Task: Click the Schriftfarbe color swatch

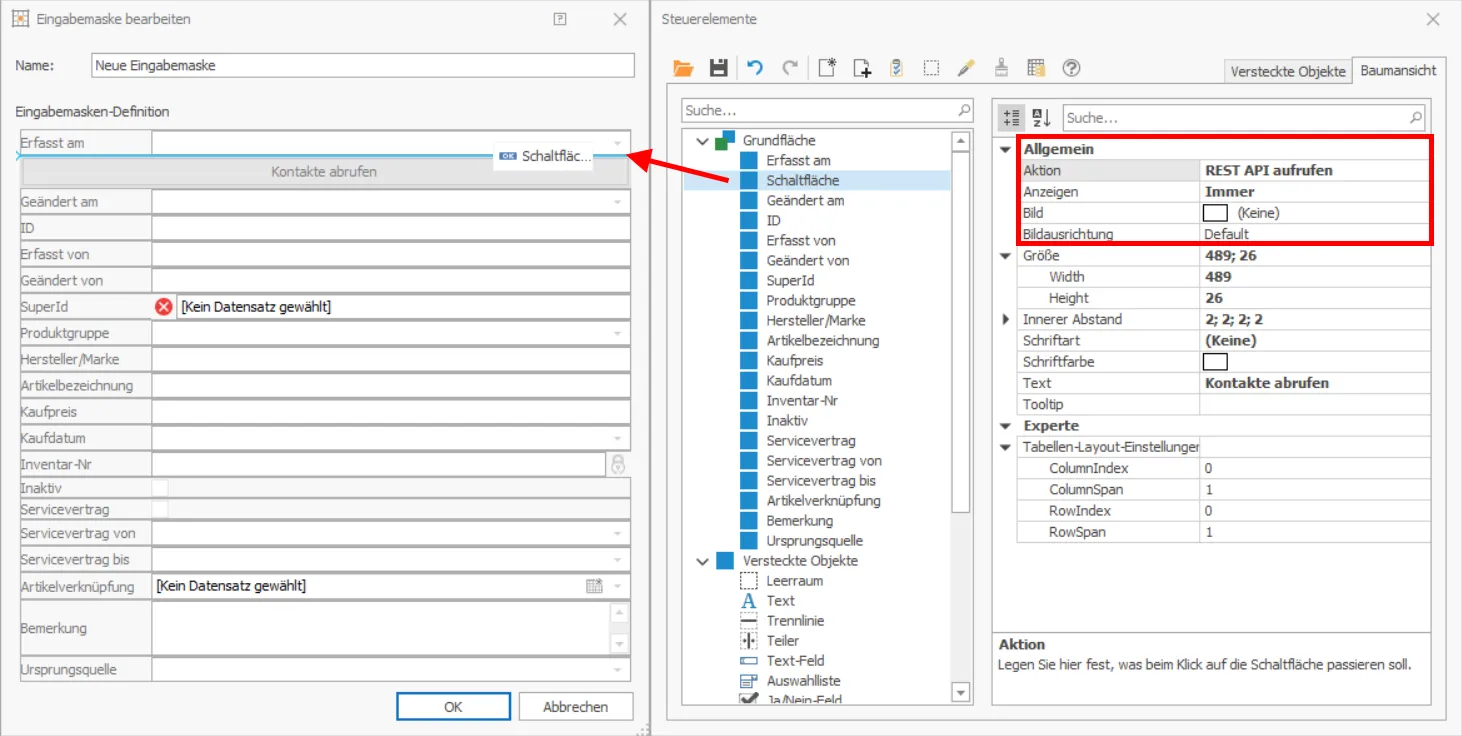Action: pyautogui.click(x=1215, y=362)
